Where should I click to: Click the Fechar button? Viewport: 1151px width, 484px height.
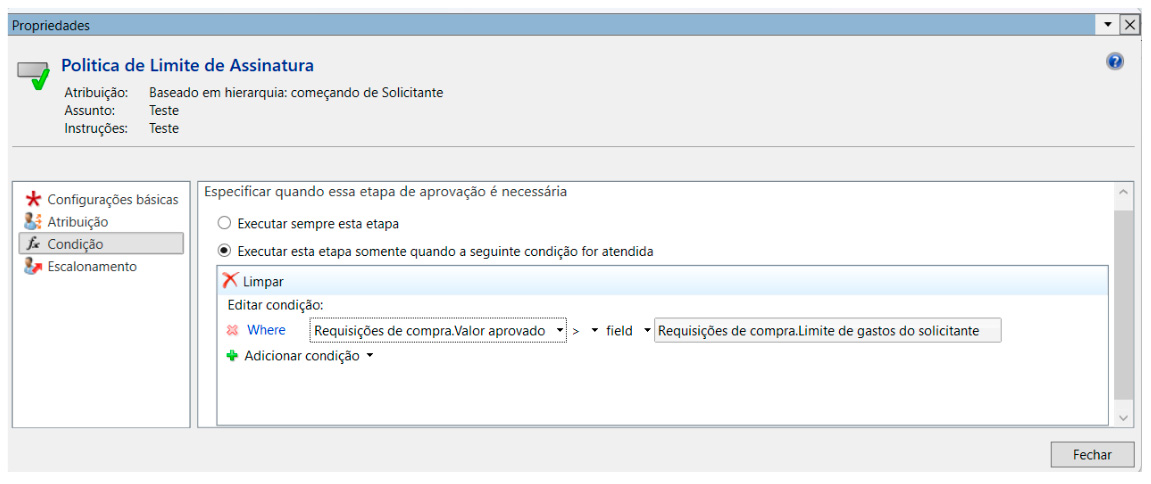[x=1092, y=454]
